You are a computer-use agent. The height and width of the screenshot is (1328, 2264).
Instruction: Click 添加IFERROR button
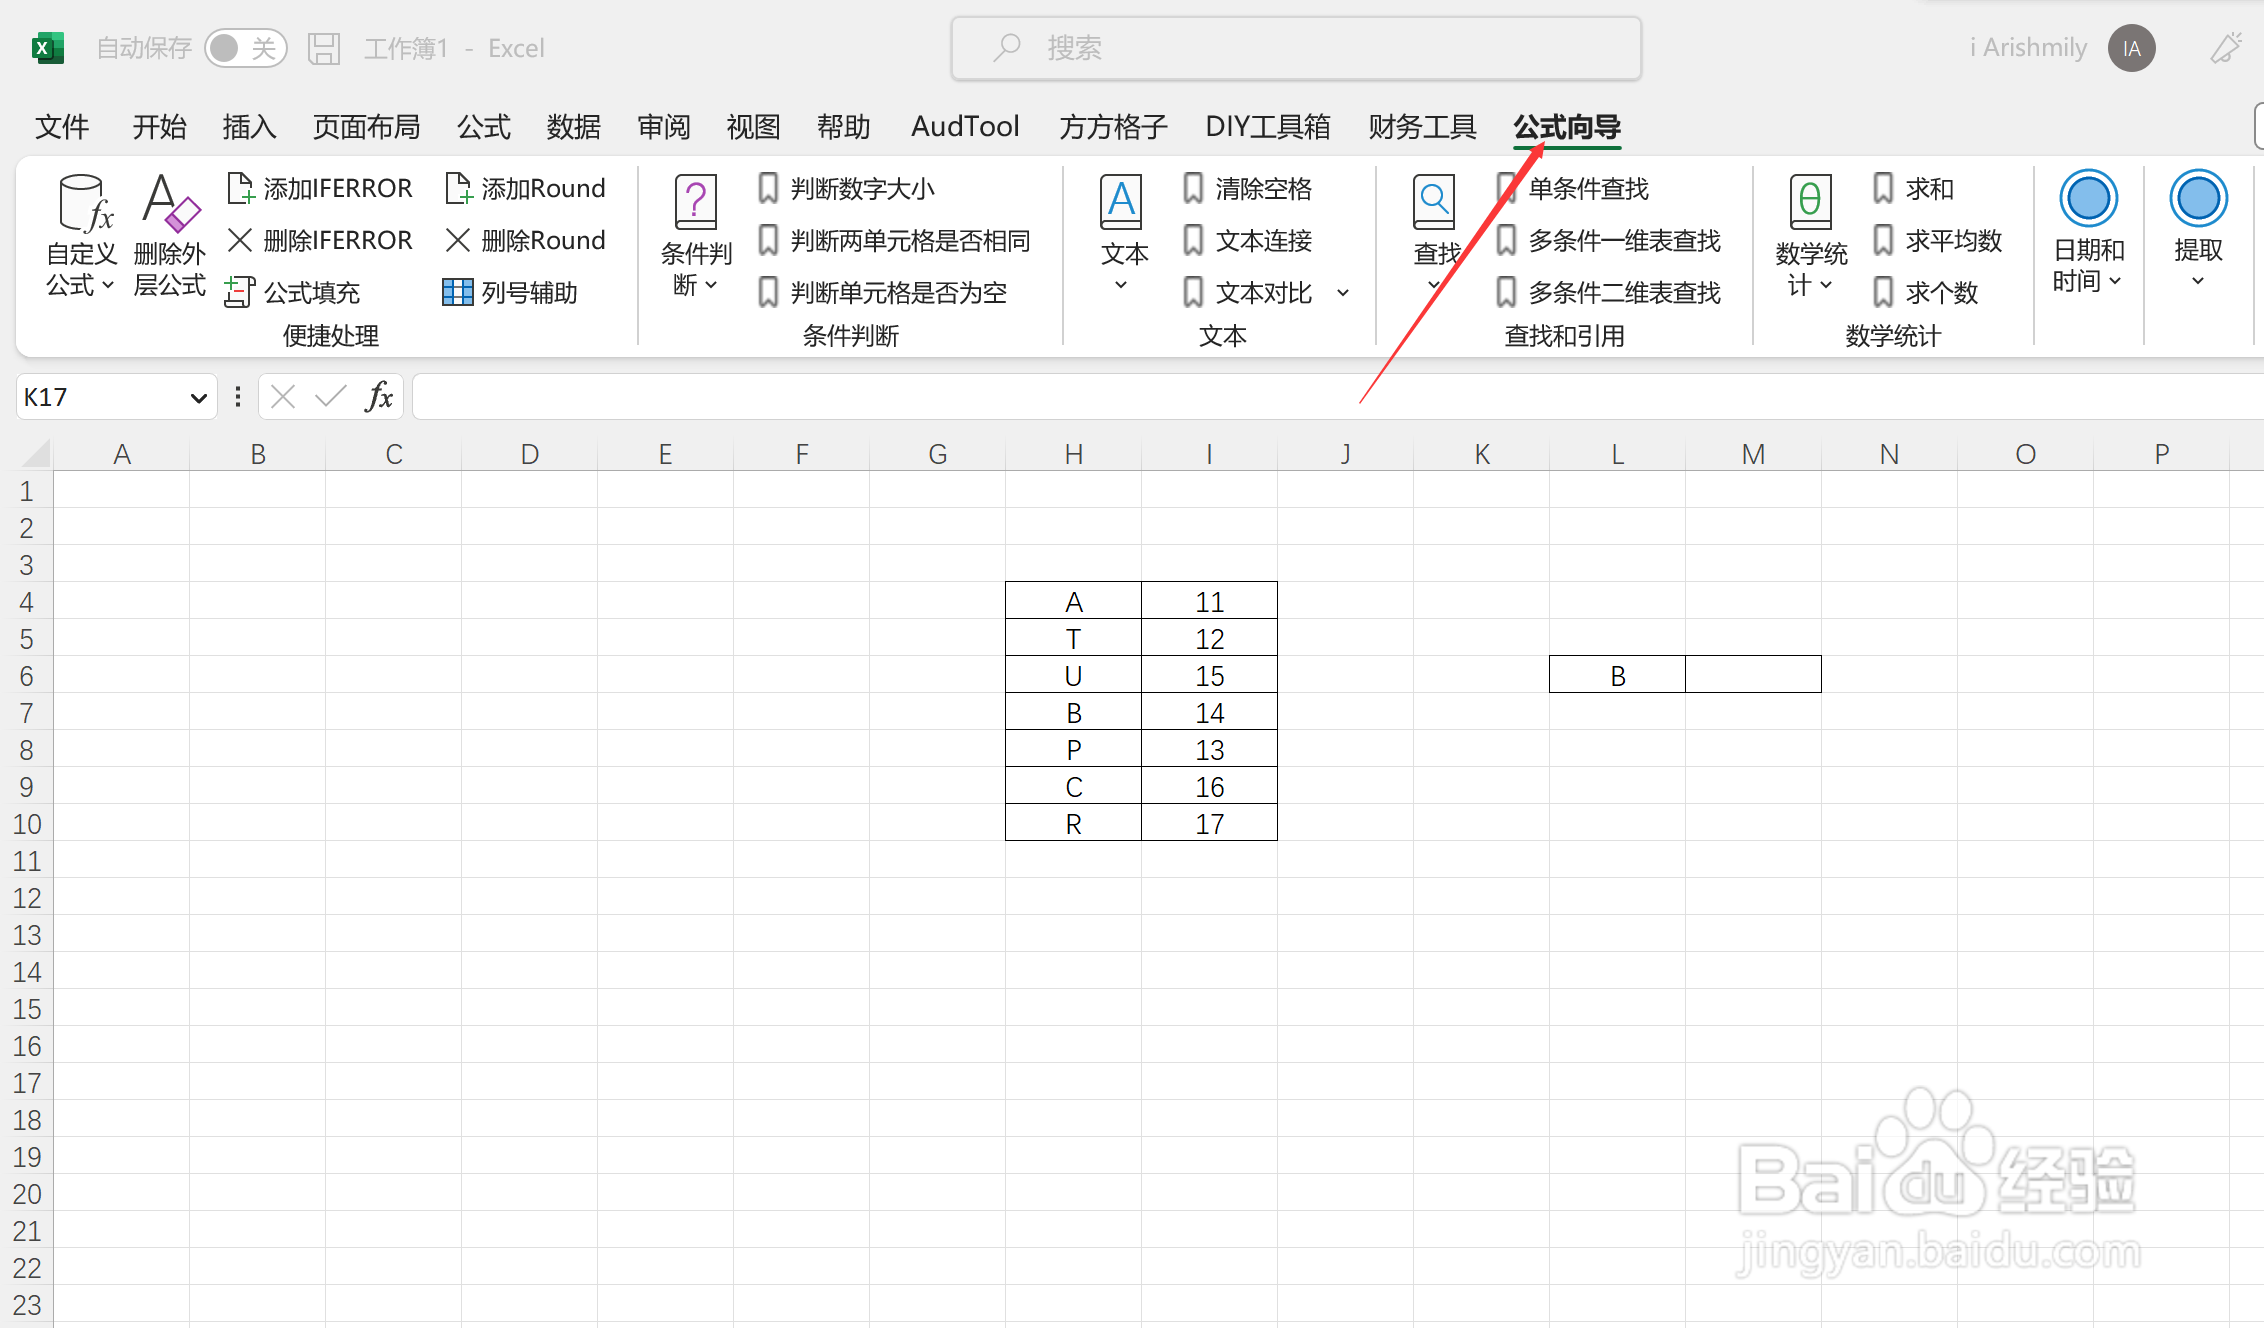click(x=320, y=188)
